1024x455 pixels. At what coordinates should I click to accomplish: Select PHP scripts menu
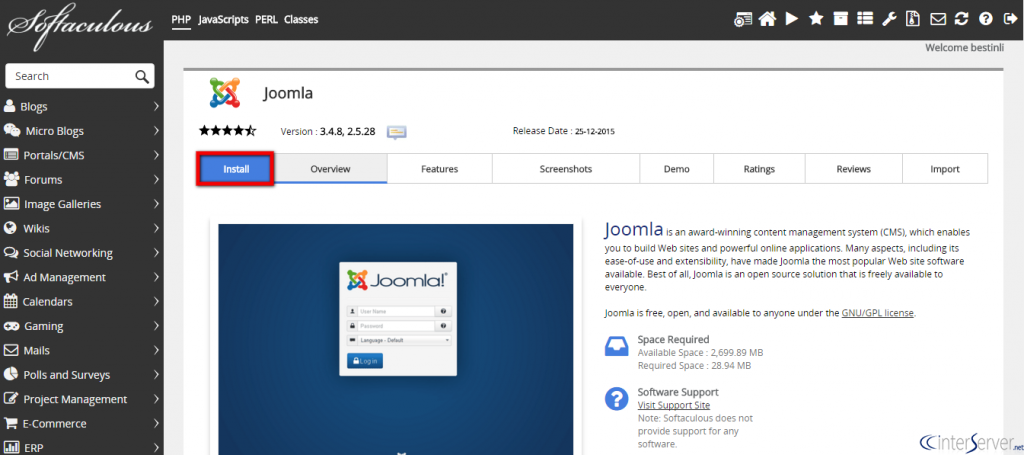click(181, 20)
